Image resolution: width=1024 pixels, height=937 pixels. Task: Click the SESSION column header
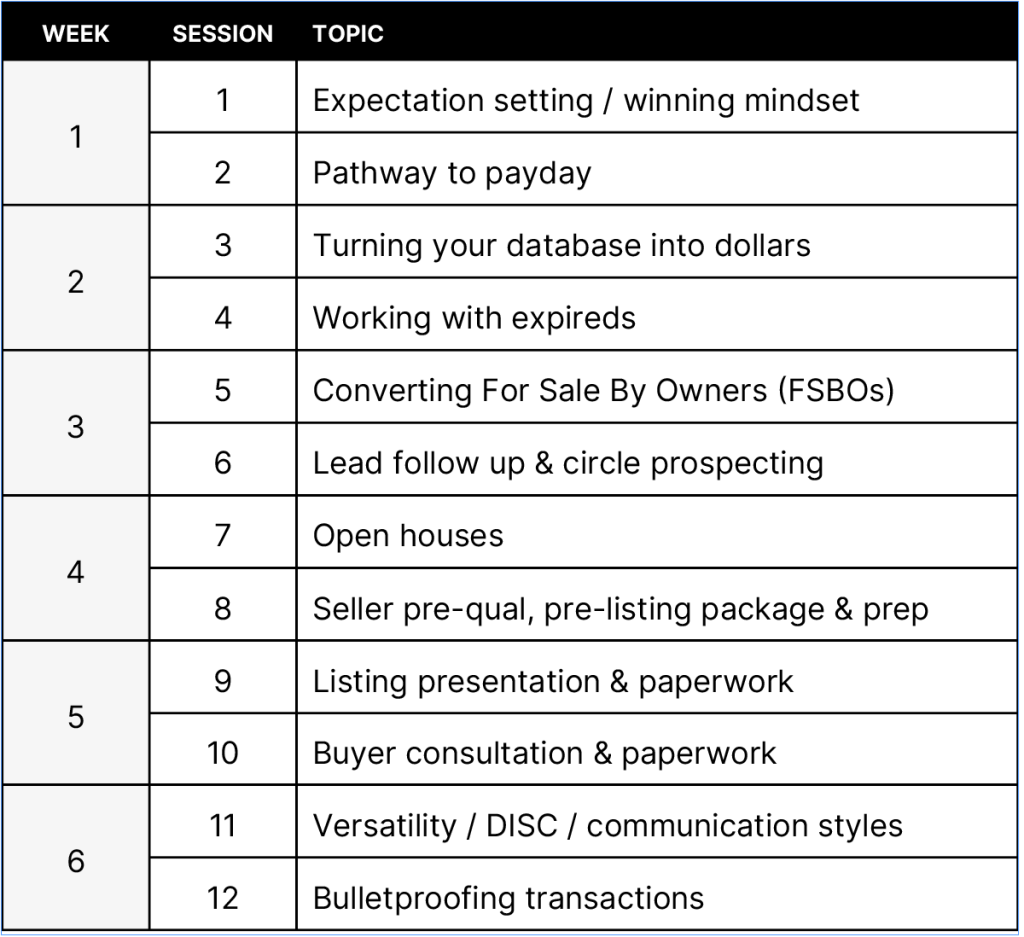tap(222, 33)
